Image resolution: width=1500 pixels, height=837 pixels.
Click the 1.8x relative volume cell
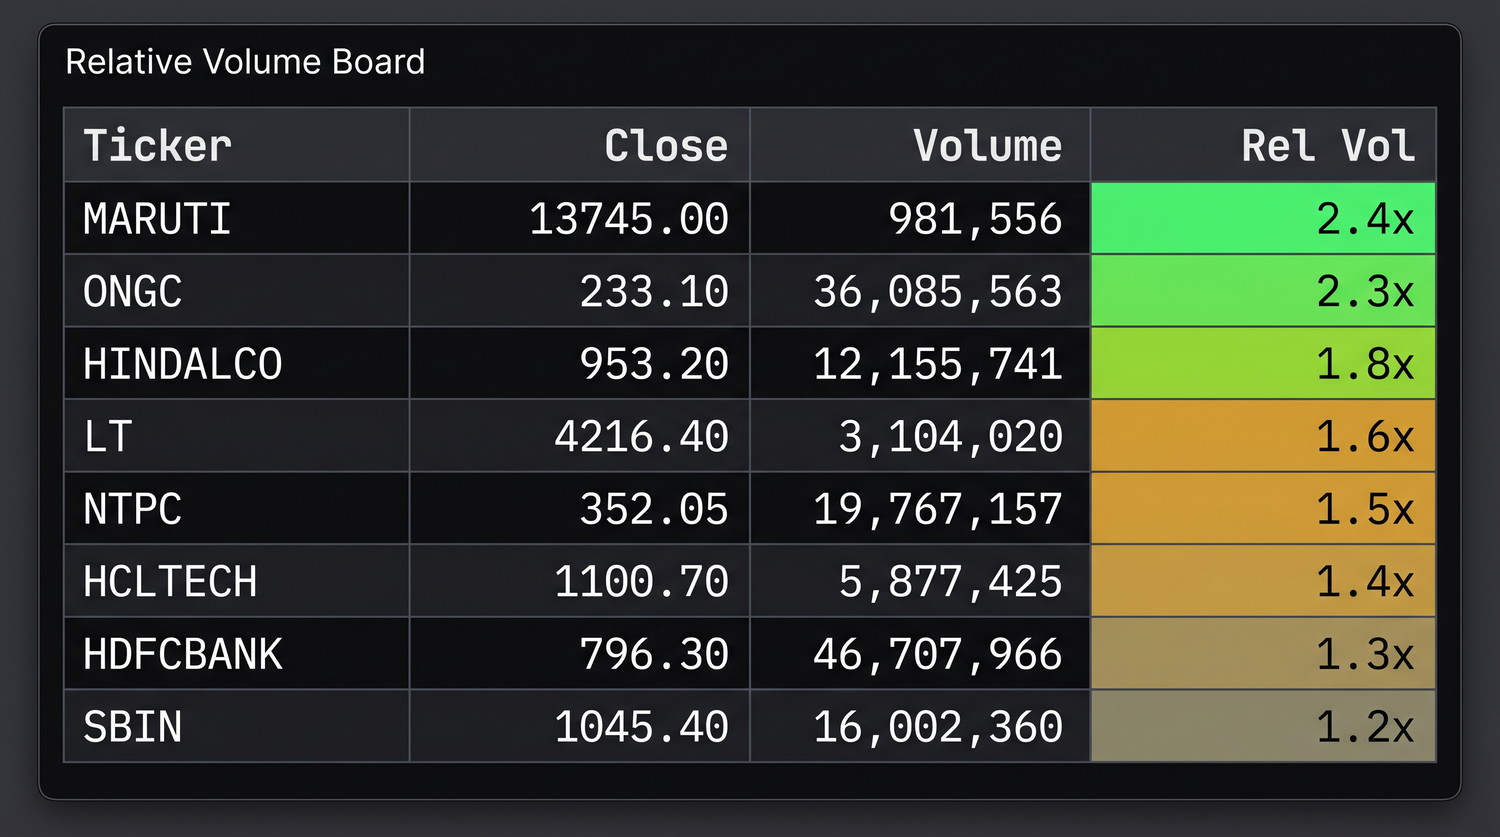click(1263, 363)
